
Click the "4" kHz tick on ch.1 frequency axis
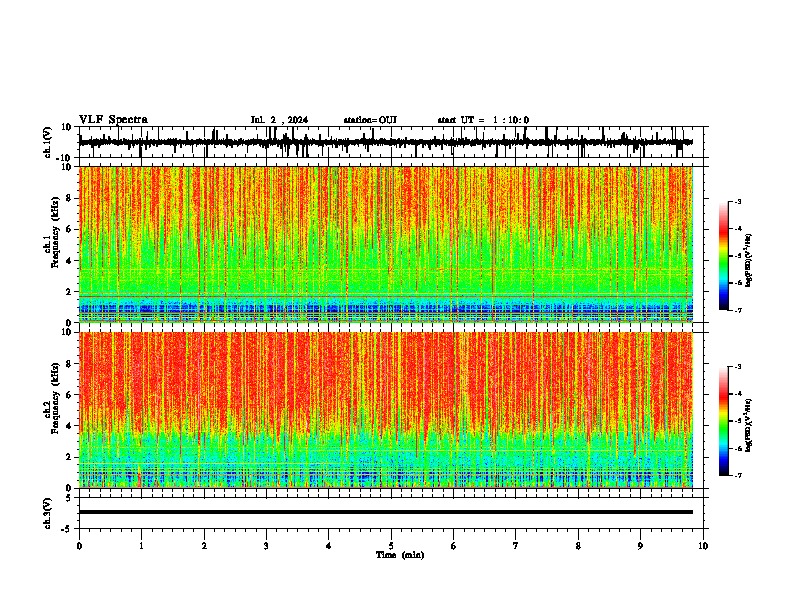70,261
